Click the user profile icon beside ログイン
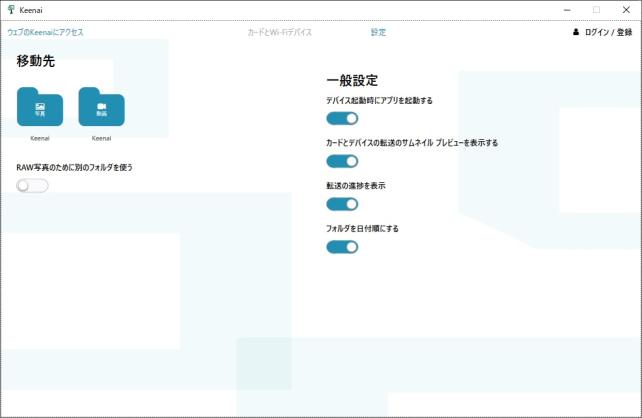 tap(576, 32)
